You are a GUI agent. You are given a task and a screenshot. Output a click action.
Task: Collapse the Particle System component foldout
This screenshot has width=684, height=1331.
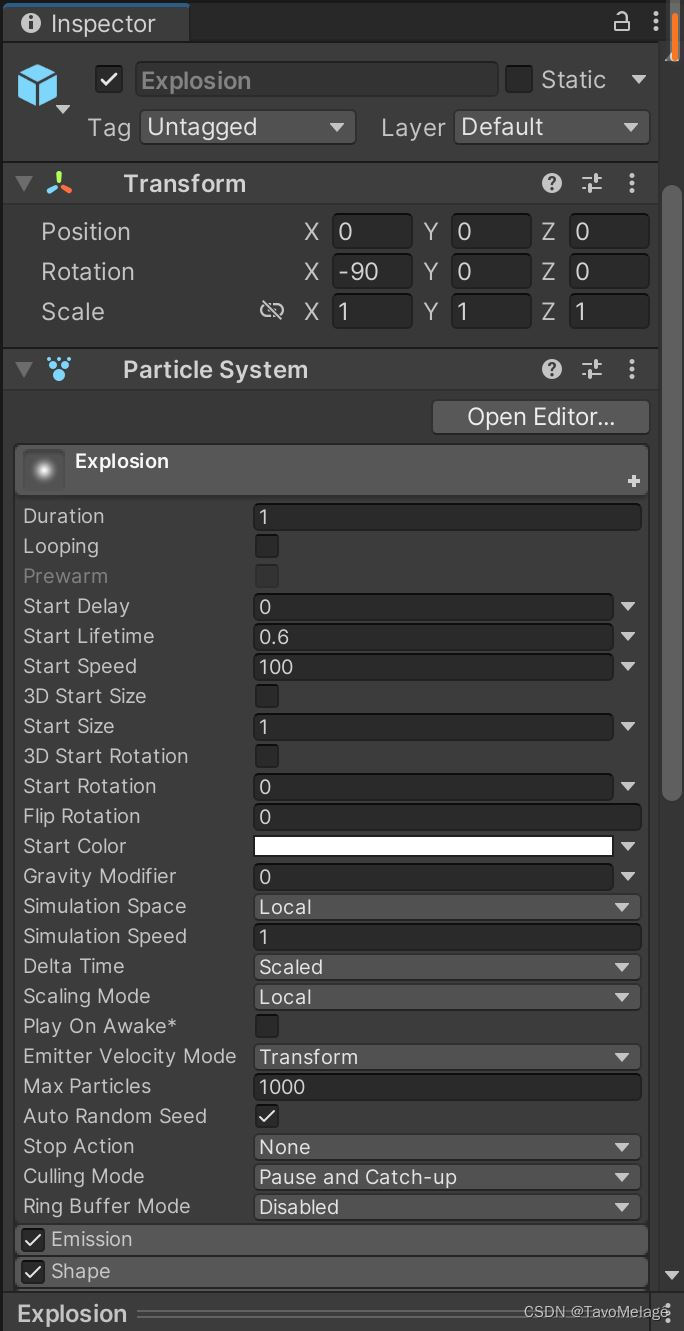click(x=23, y=370)
